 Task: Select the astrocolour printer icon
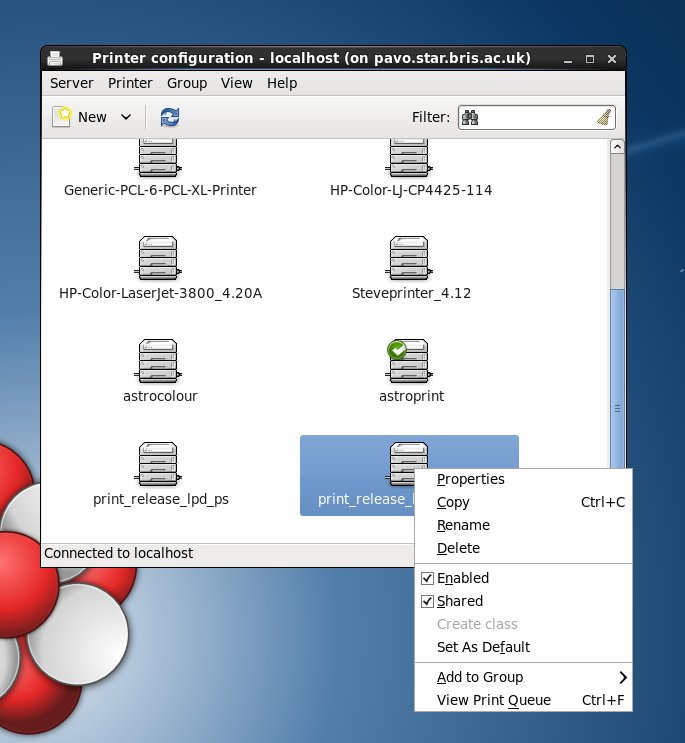tap(160, 362)
